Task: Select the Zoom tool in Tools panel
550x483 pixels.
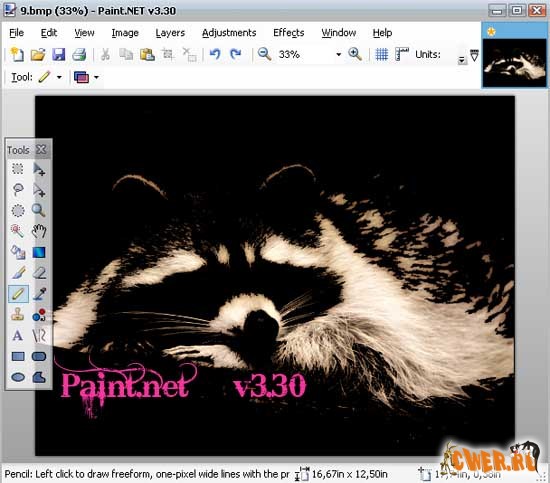Action: coord(39,210)
